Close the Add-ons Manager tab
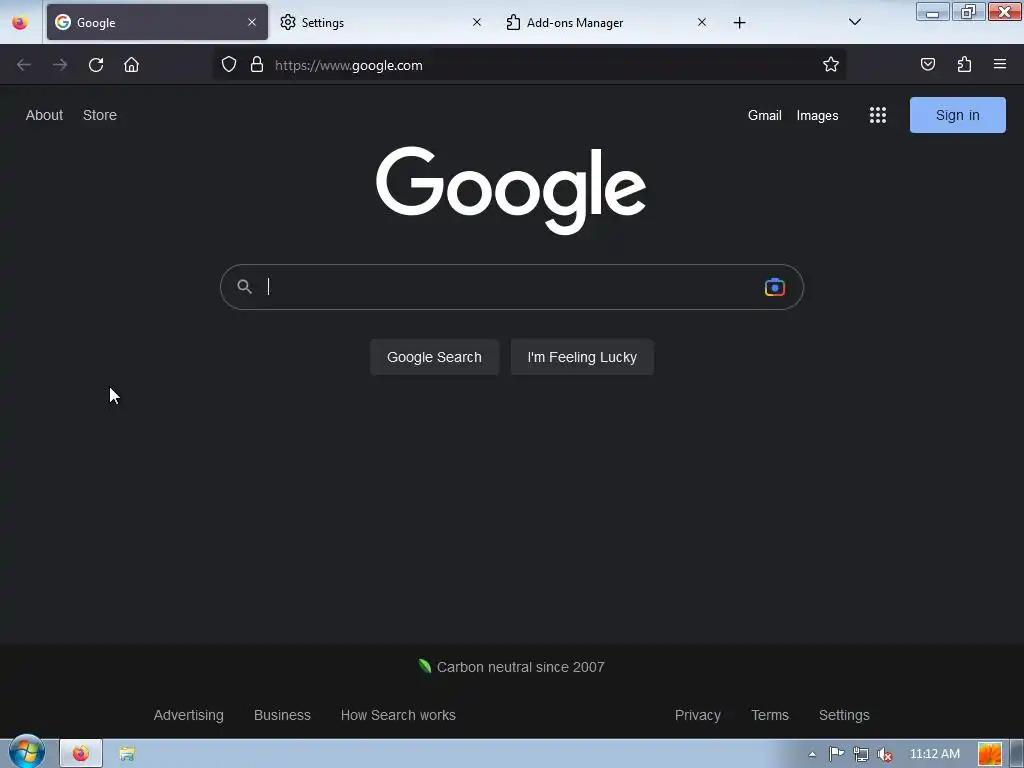 click(x=702, y=22)
